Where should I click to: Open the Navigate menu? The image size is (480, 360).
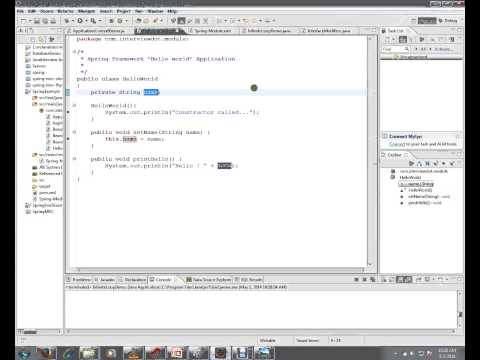coord(86,11)
